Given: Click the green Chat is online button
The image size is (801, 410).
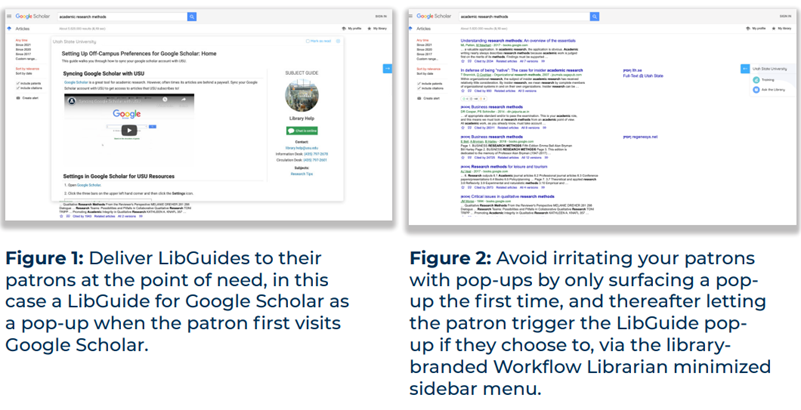Looking at the screenshot, I should tap(302, 131).
